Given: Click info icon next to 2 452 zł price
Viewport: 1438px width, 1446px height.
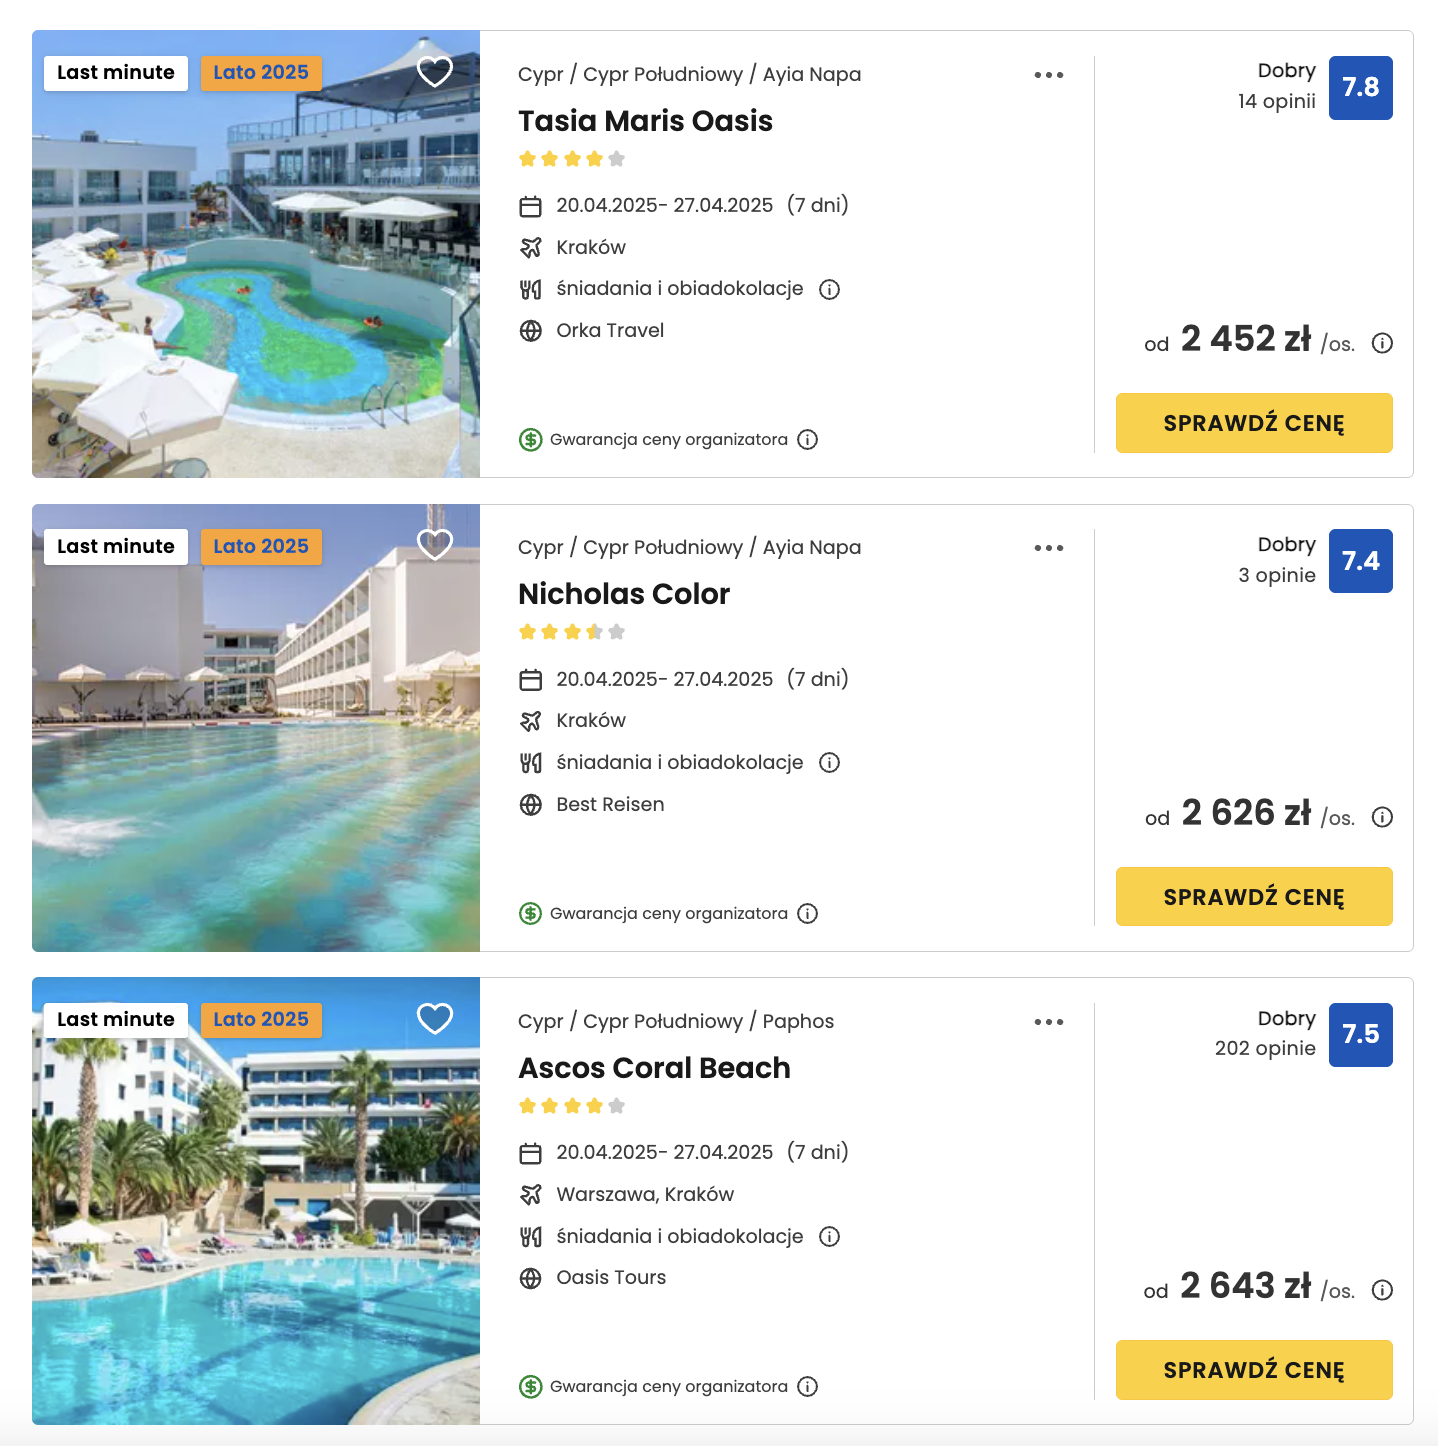Looking at the screenshot, I should [x=1382, y=343].
